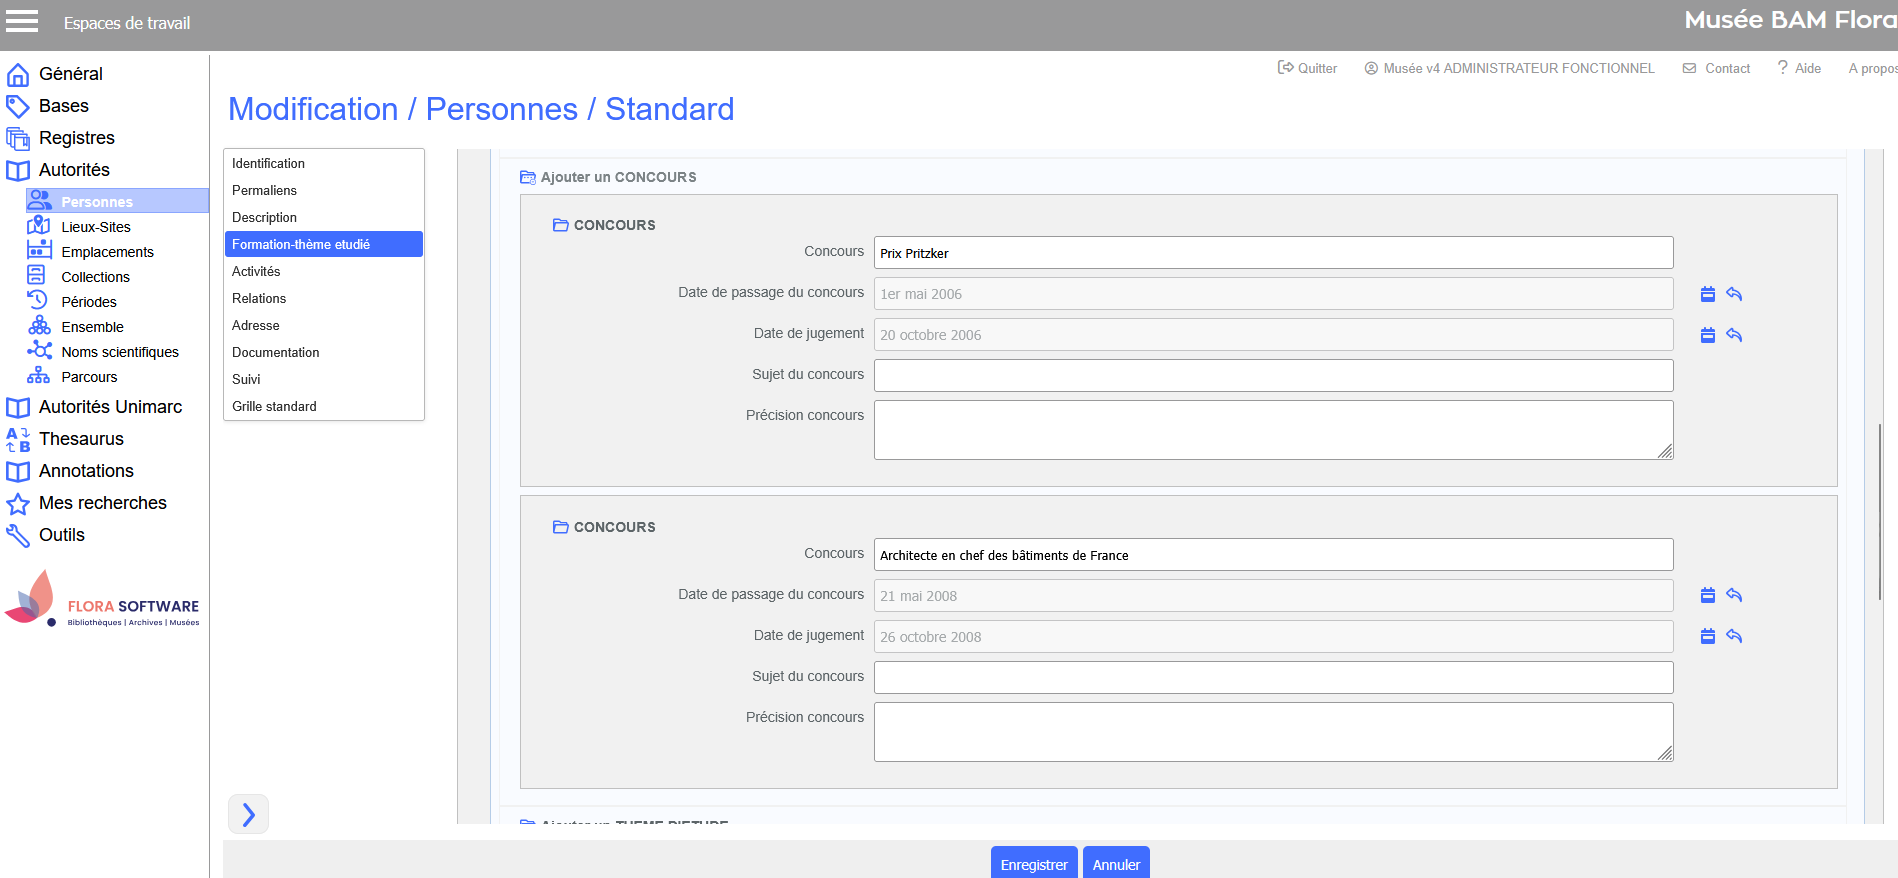The image size is (1898, 878).
Task: Open the hamburger menu icon
Action: point(22,22)
